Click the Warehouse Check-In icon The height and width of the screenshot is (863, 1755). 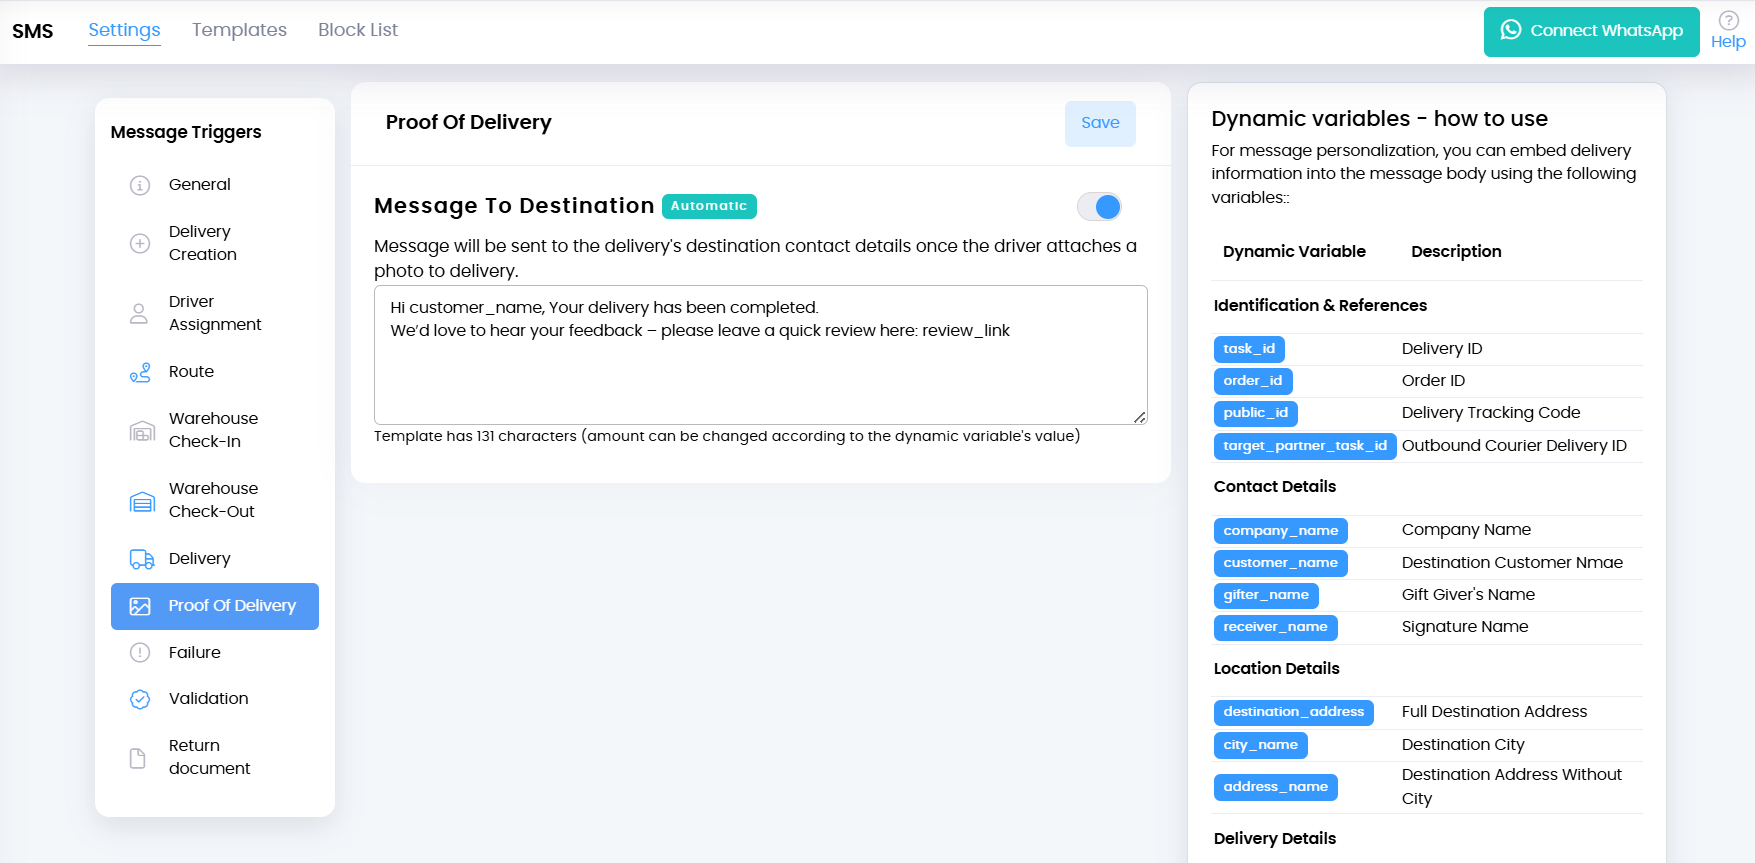pos(142,430)
